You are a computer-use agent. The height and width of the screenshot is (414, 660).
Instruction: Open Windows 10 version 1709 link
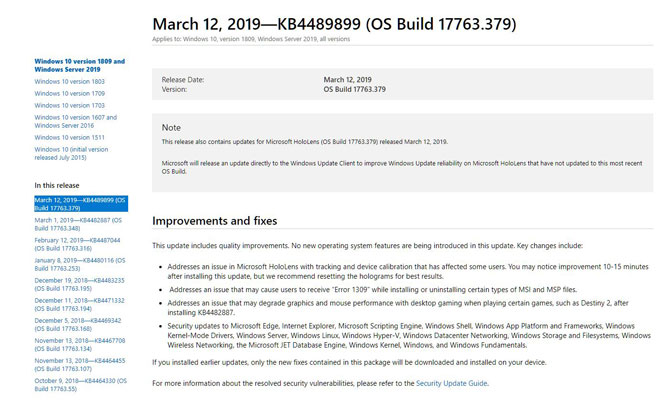pyautogui.click(x=69, y=93)
